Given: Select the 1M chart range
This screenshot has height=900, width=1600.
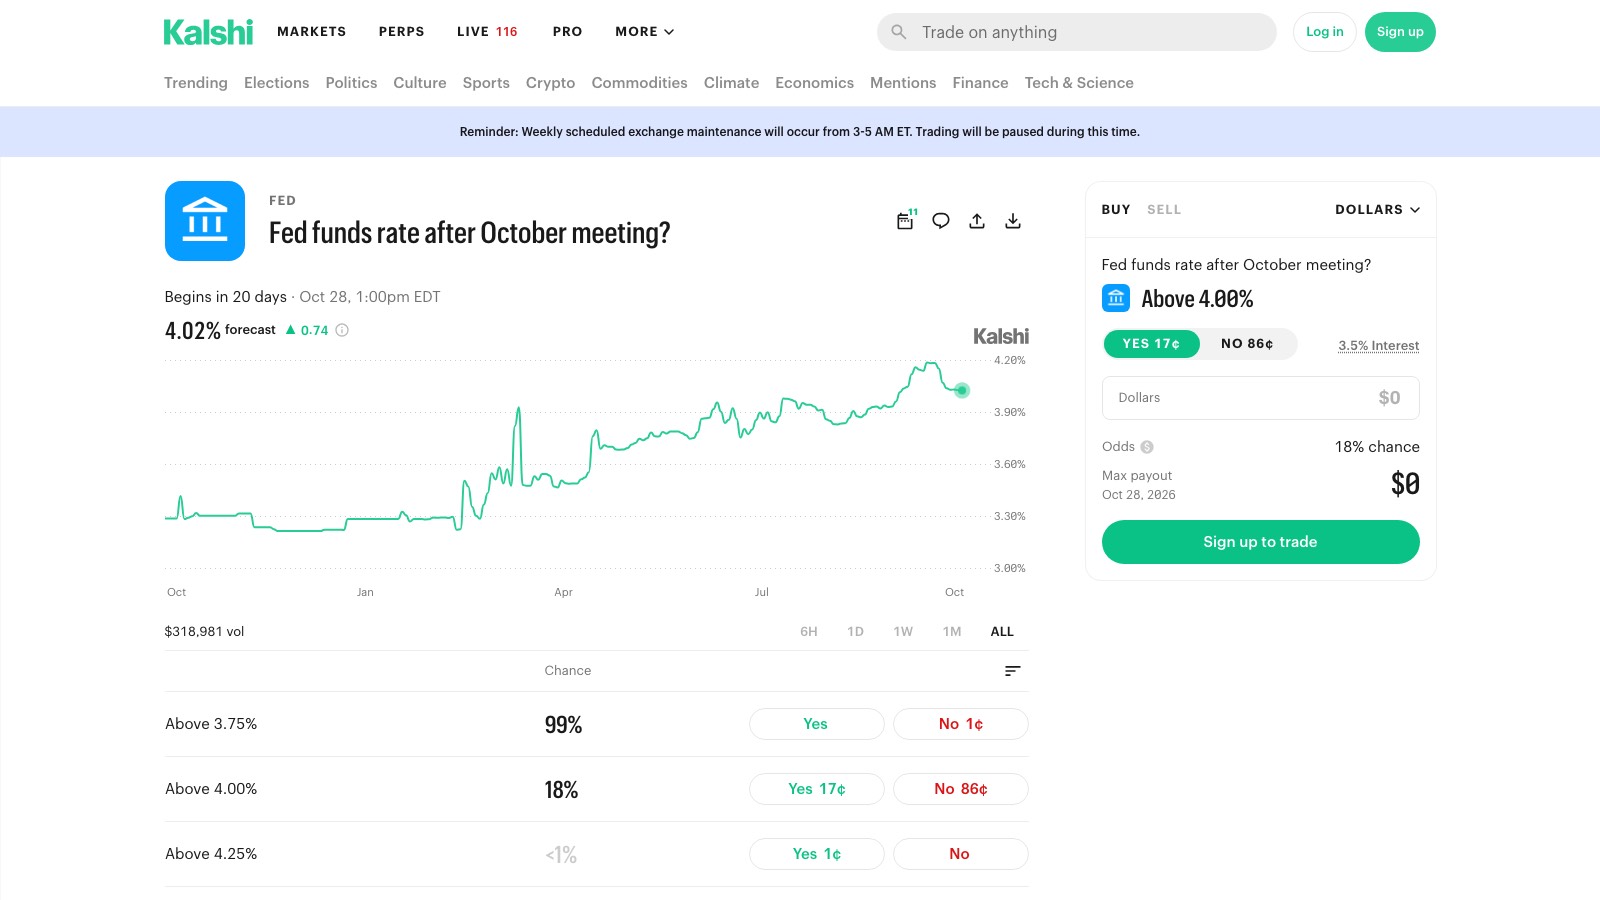Looking at the screenshot, I should 952,632.
